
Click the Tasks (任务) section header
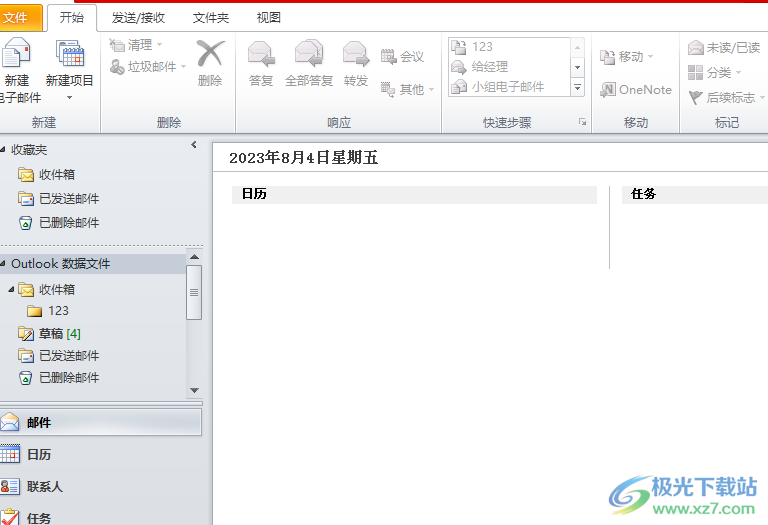point(695,194)
